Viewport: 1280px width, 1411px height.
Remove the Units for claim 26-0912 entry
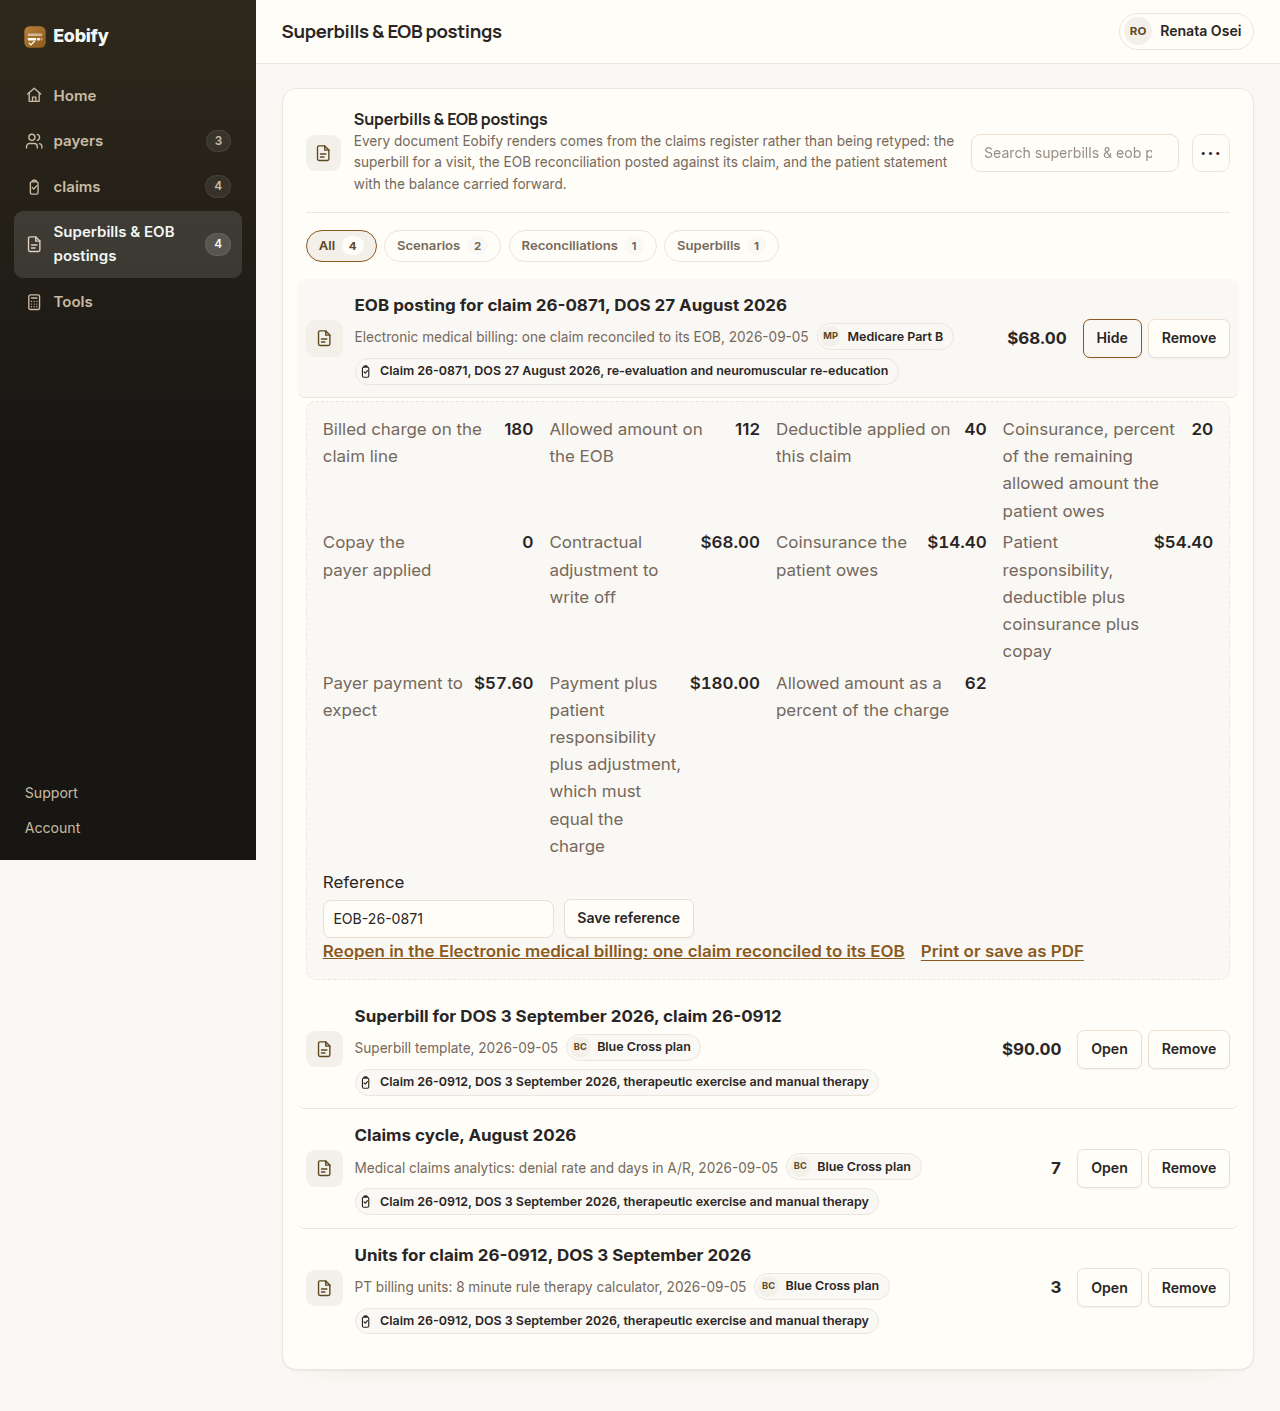point(1189,1288)
